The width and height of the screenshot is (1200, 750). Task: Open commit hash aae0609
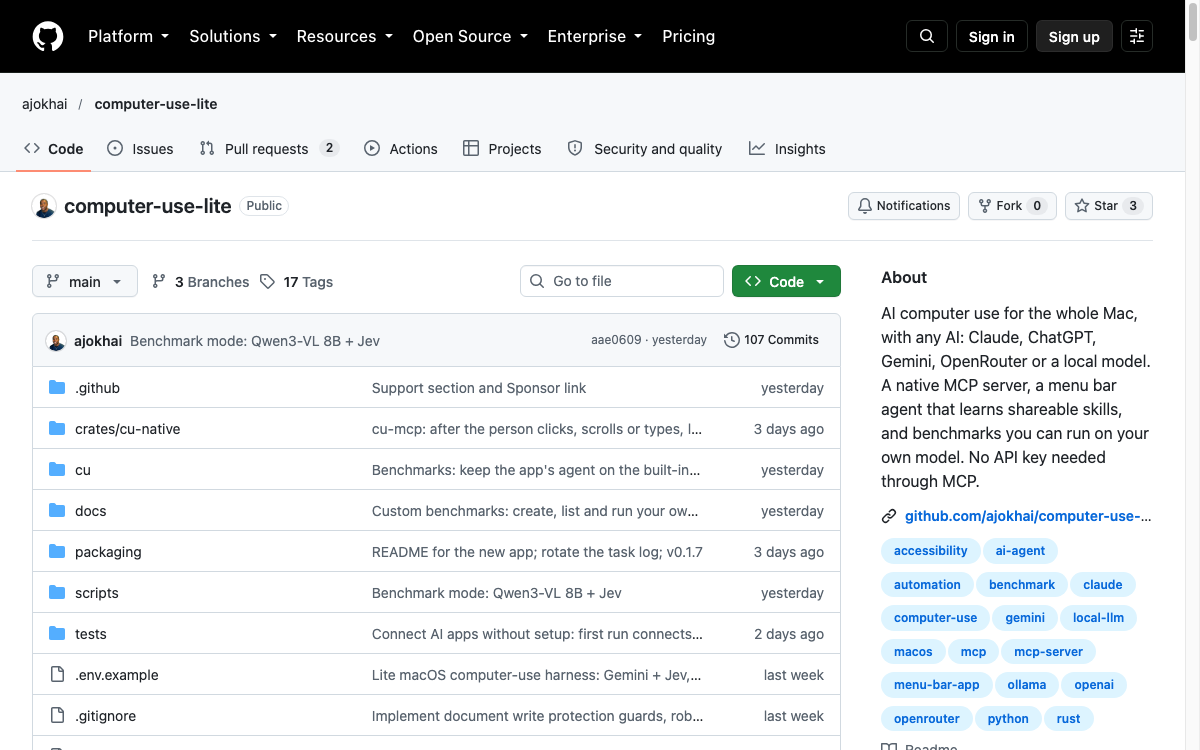coord(616,340)
